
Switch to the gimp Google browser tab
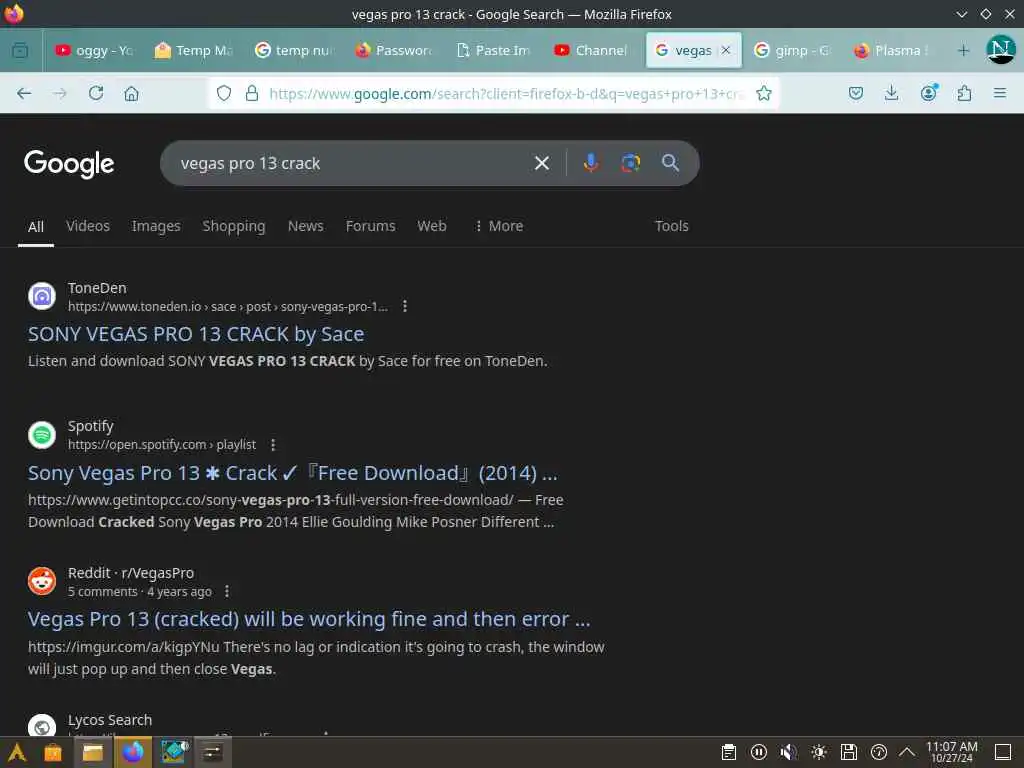[793, 50]
